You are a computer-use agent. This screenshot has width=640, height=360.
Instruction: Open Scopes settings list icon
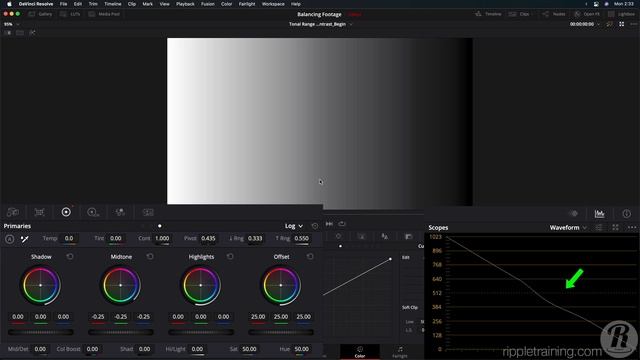pyautogui.click(x=599, y=227)
